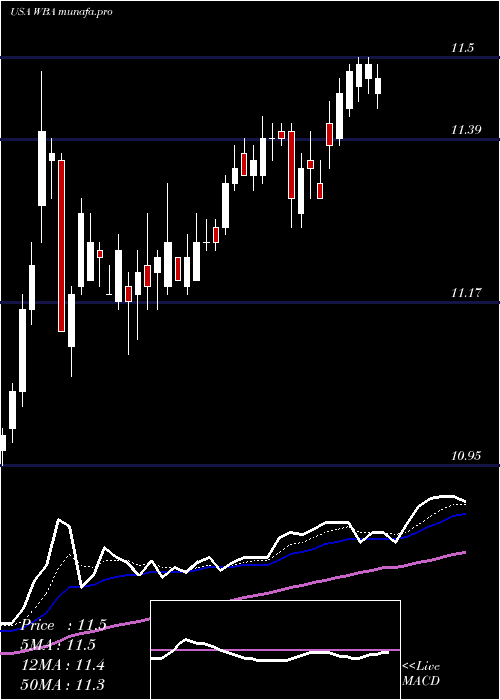
Task: Click the 'USA WBA munafa.pro' chart title
Action: coord(61,12)
